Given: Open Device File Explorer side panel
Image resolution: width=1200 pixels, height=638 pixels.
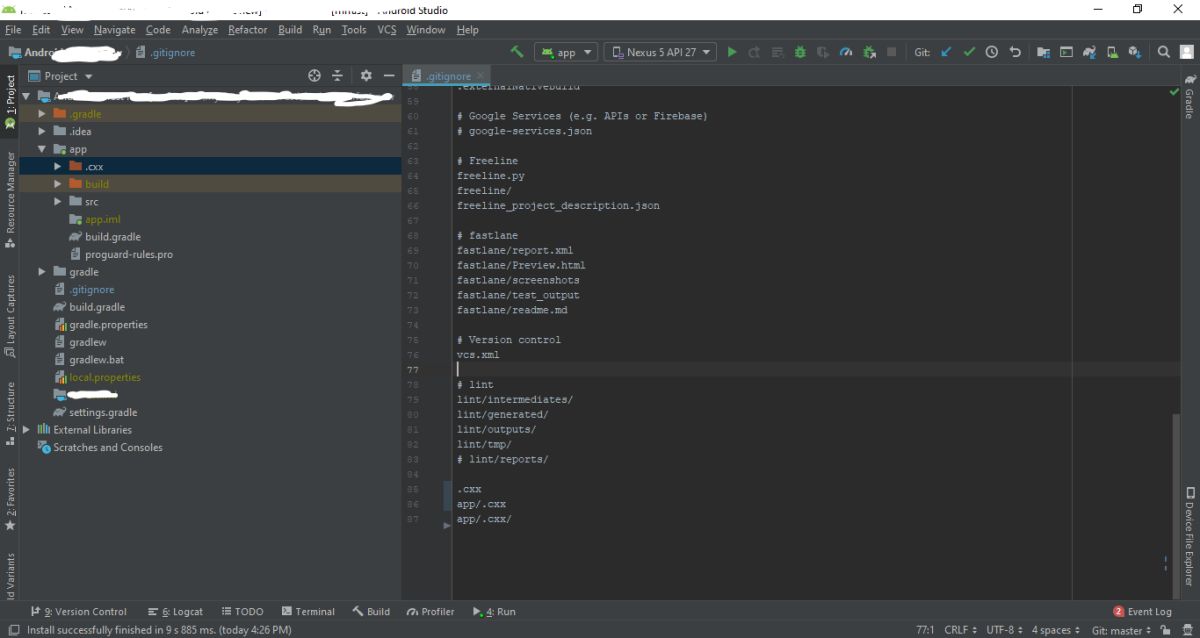Looking at the screenshot, I should [x=1189, y=536].
